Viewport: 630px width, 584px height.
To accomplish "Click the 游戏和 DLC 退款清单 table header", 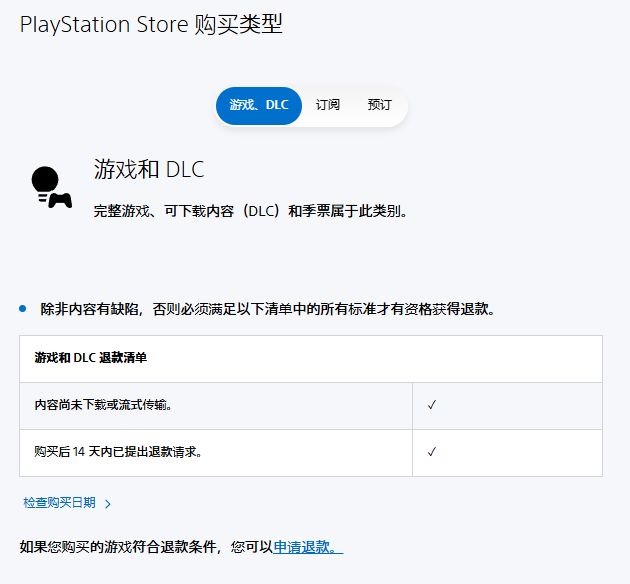I will point(90,357).
